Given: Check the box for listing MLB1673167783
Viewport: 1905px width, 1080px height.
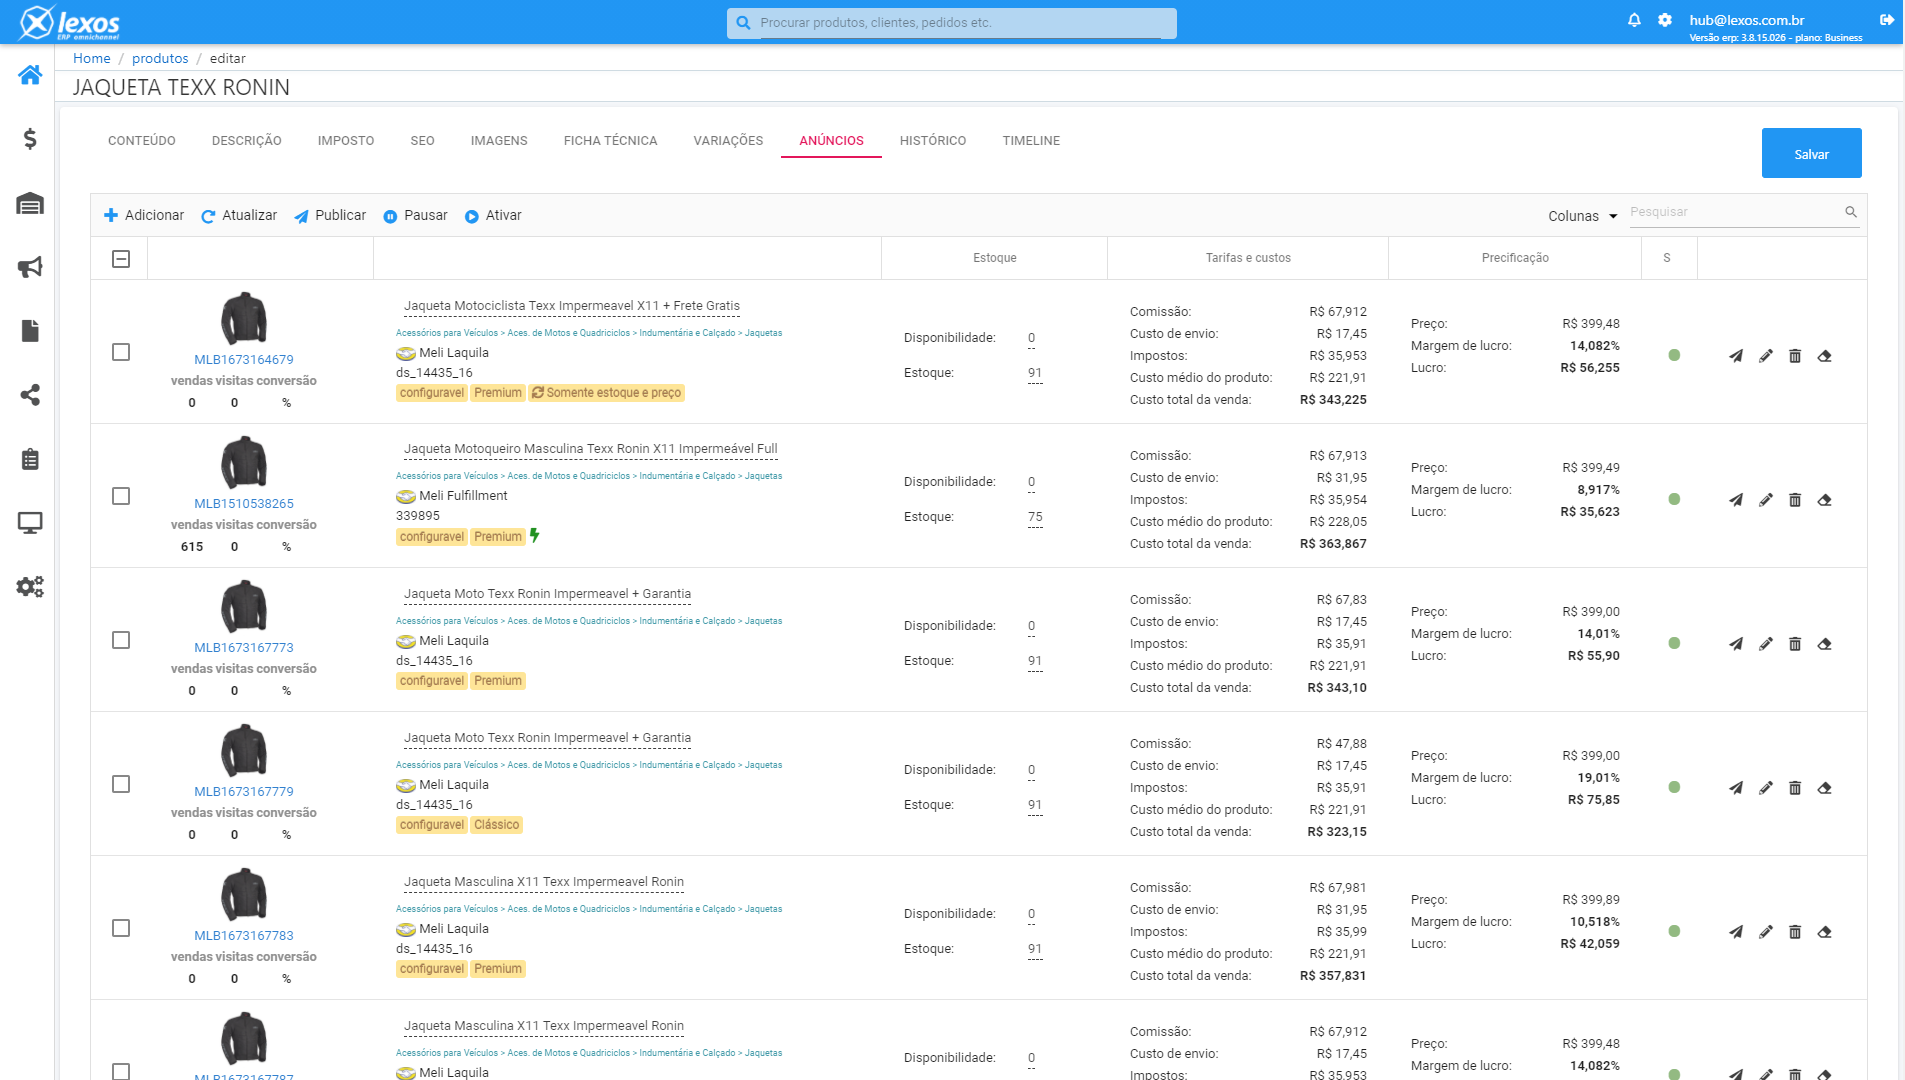Looking at the screenshot, I should (121, 928).
